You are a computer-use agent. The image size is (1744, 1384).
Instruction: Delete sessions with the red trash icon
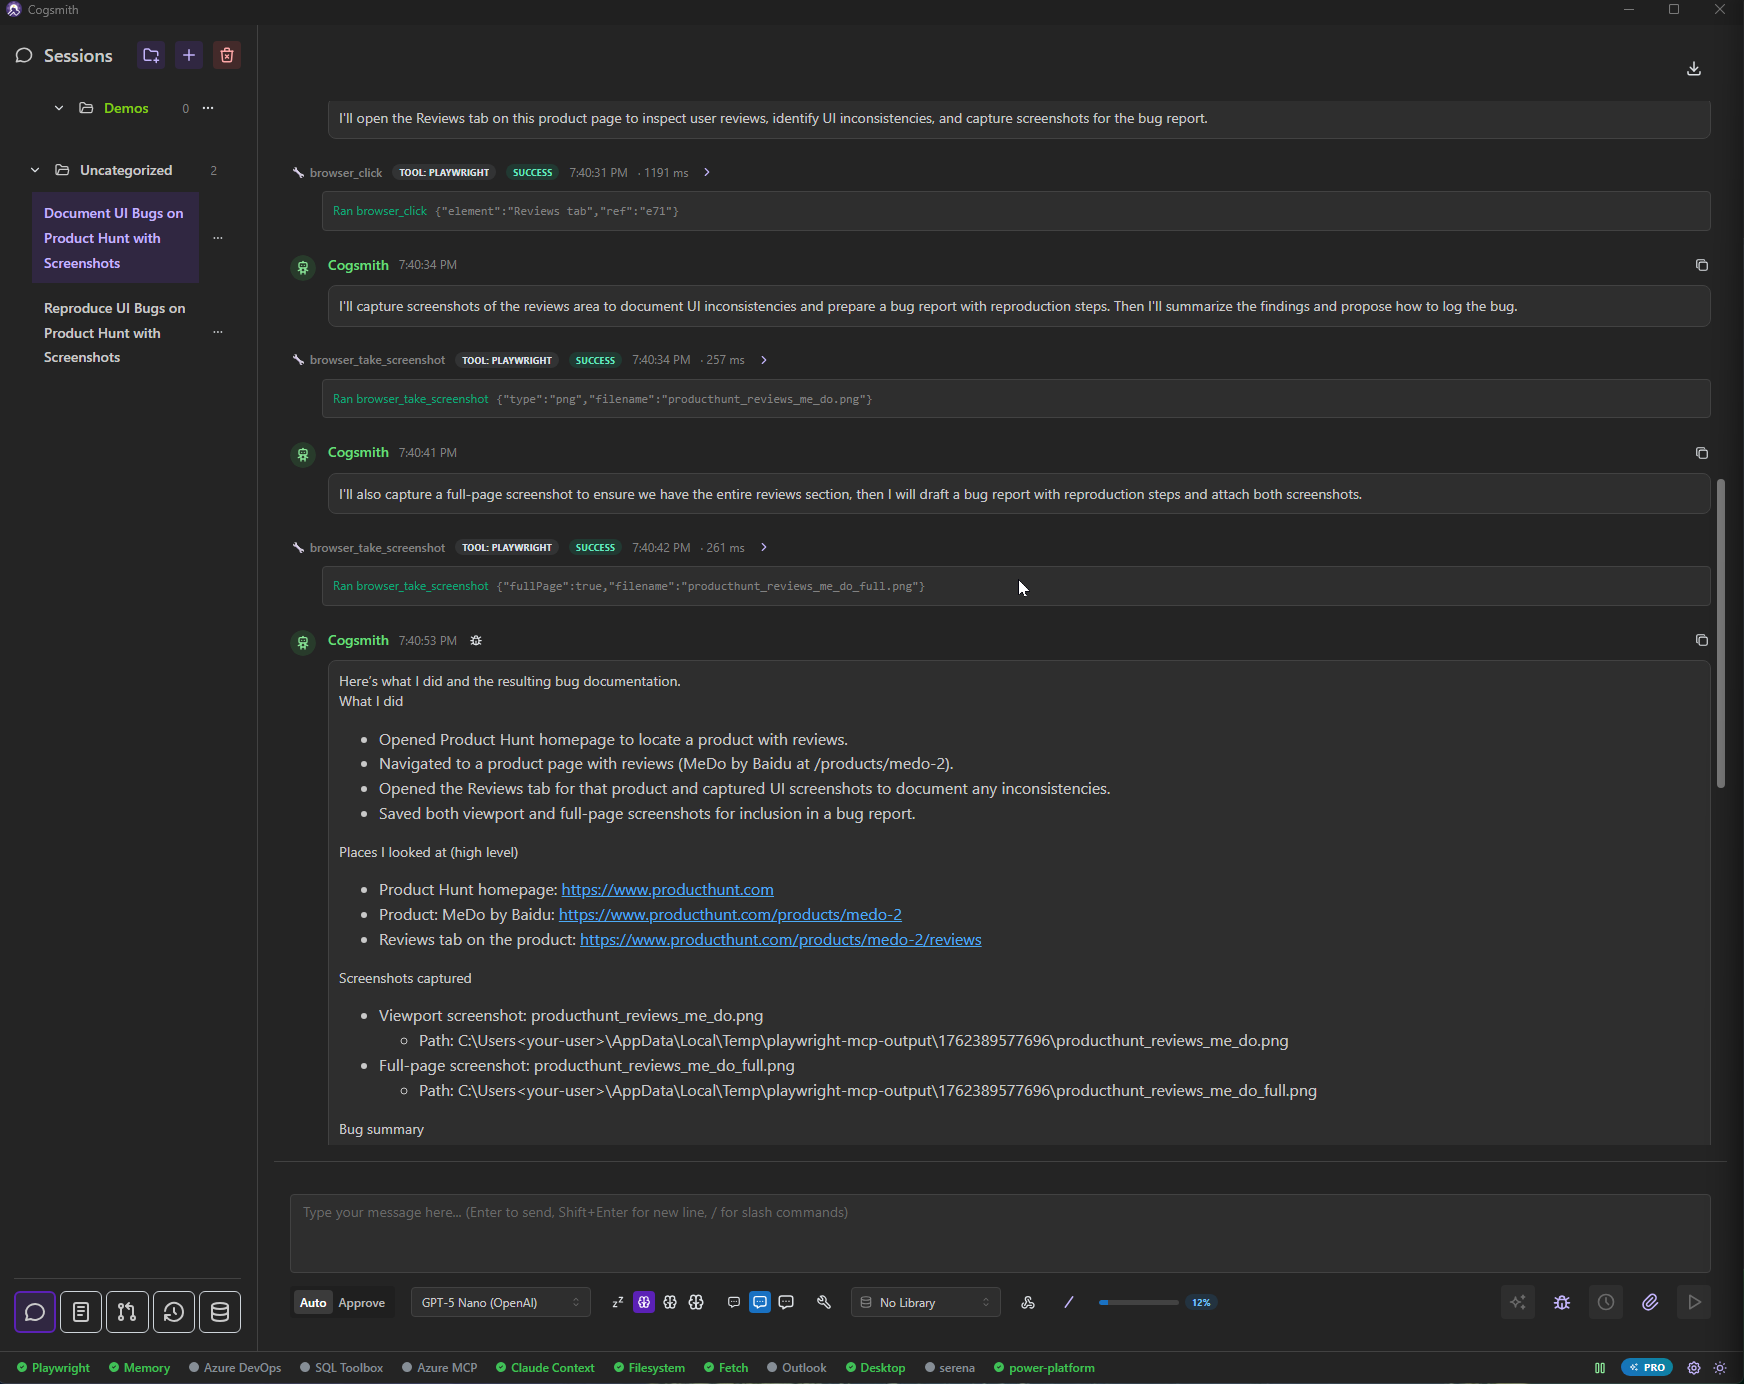tap(227, 55)
